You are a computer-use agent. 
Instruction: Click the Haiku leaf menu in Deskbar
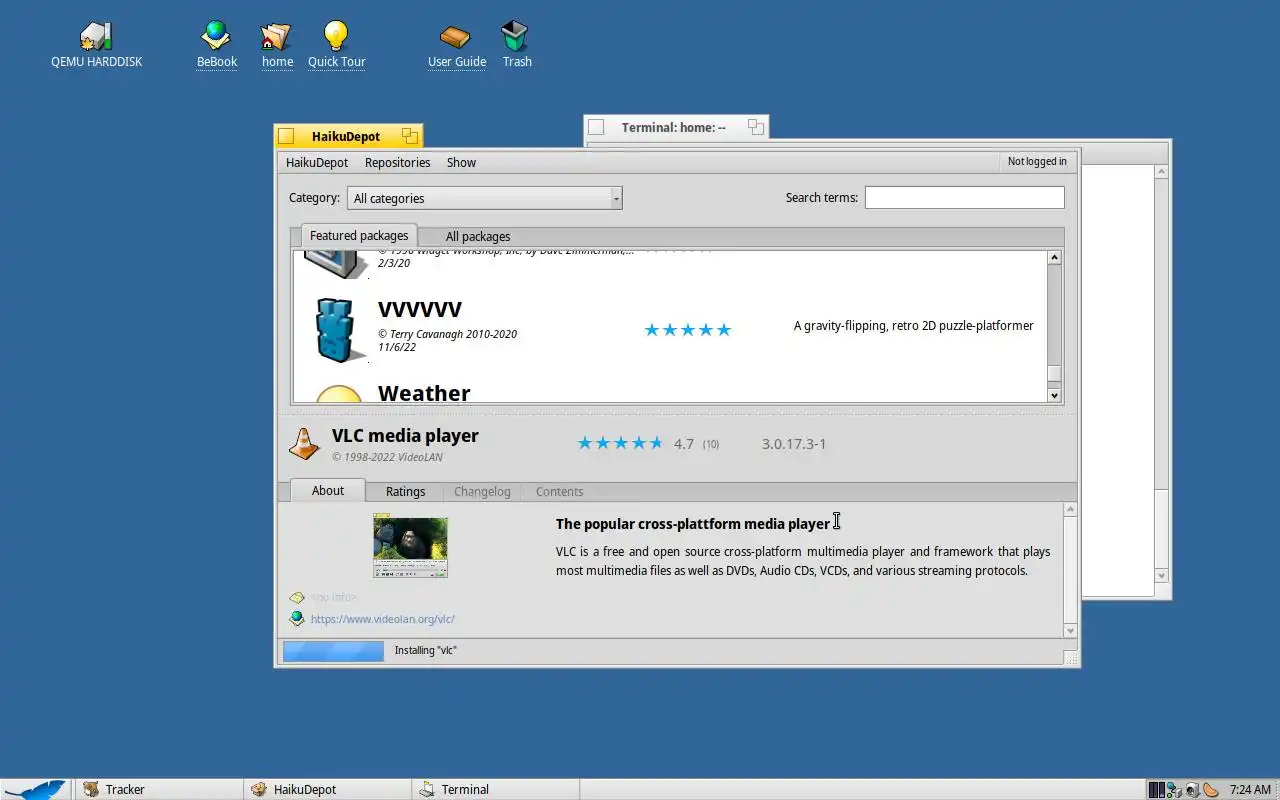point(35,789)
